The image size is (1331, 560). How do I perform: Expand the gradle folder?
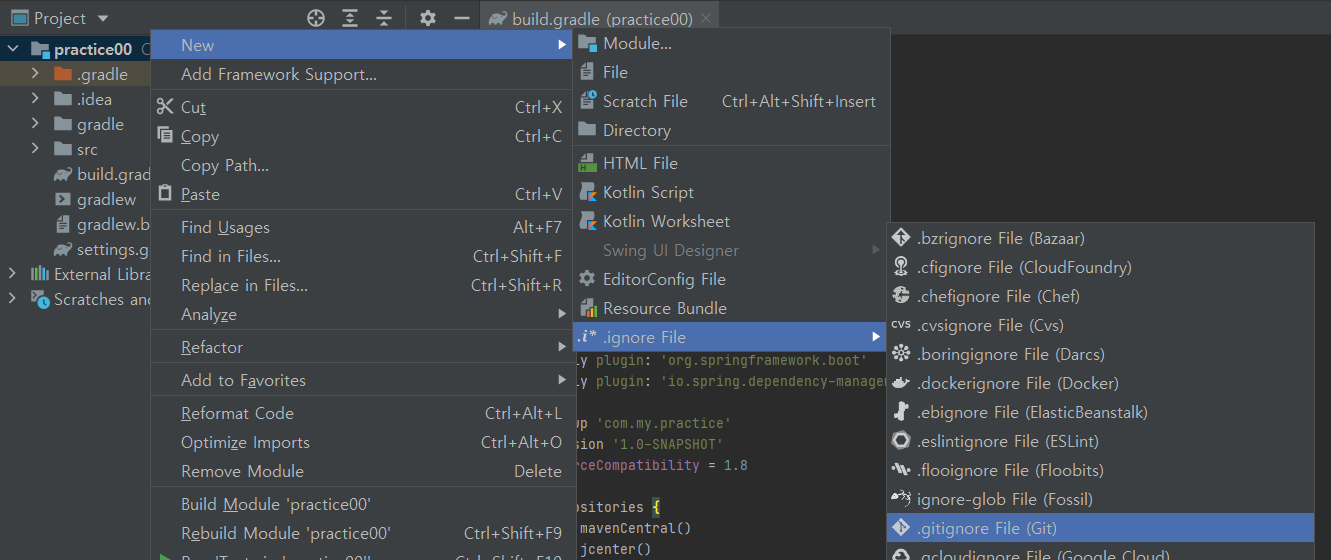coord(35,124)
